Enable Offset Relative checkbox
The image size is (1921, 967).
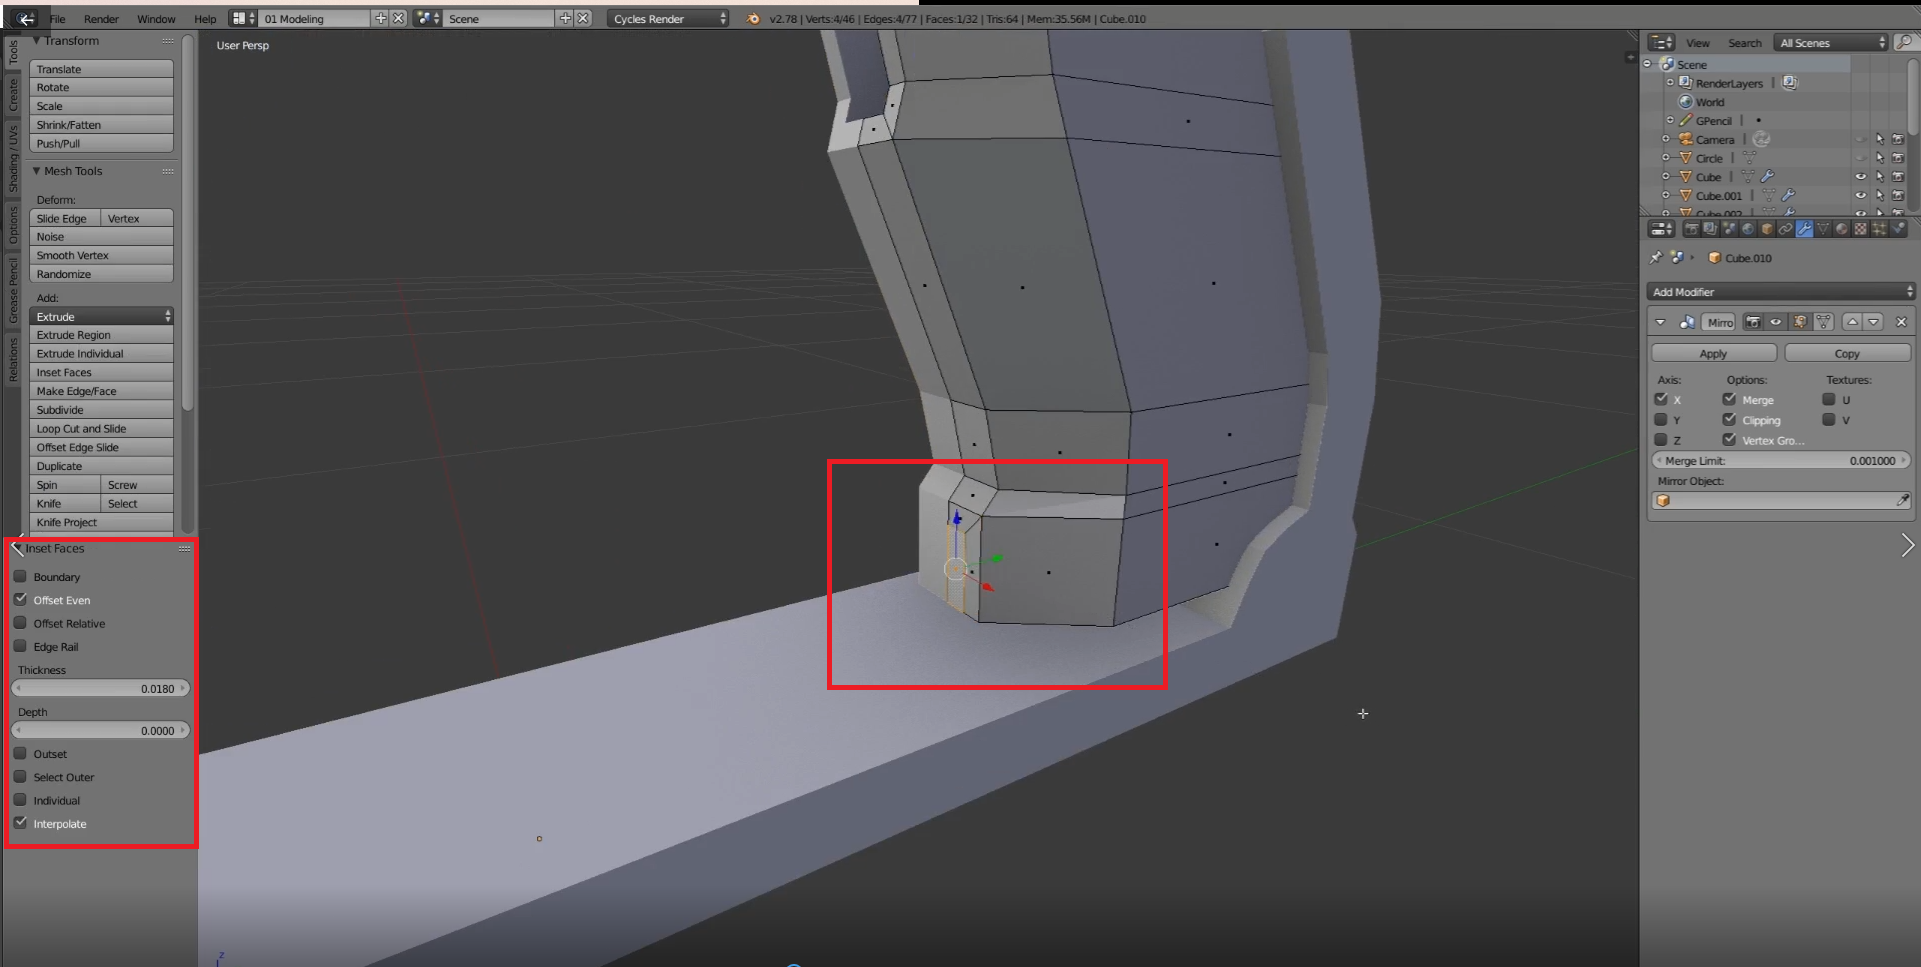(x=20, y=623)
